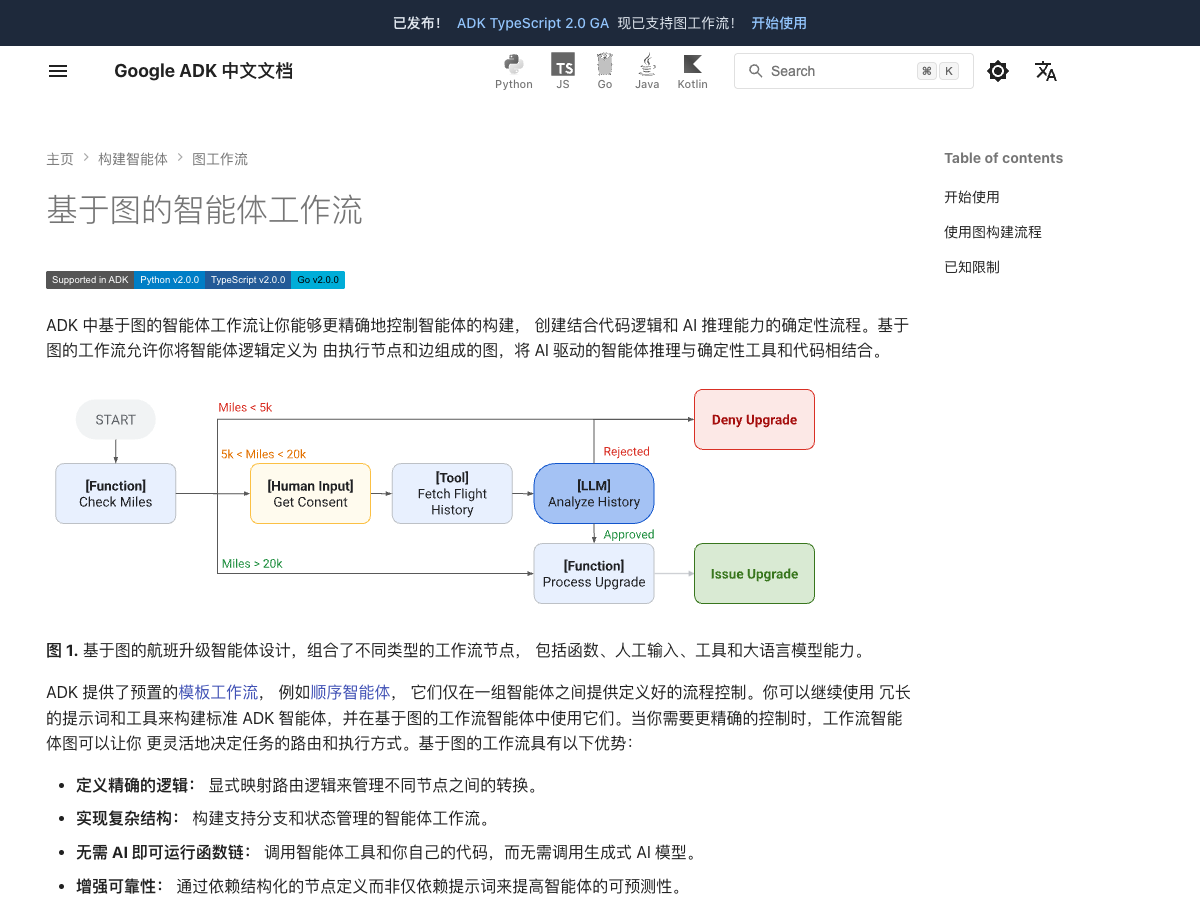
Task: Open the 模板工作流 link
Action: (218, 692)
